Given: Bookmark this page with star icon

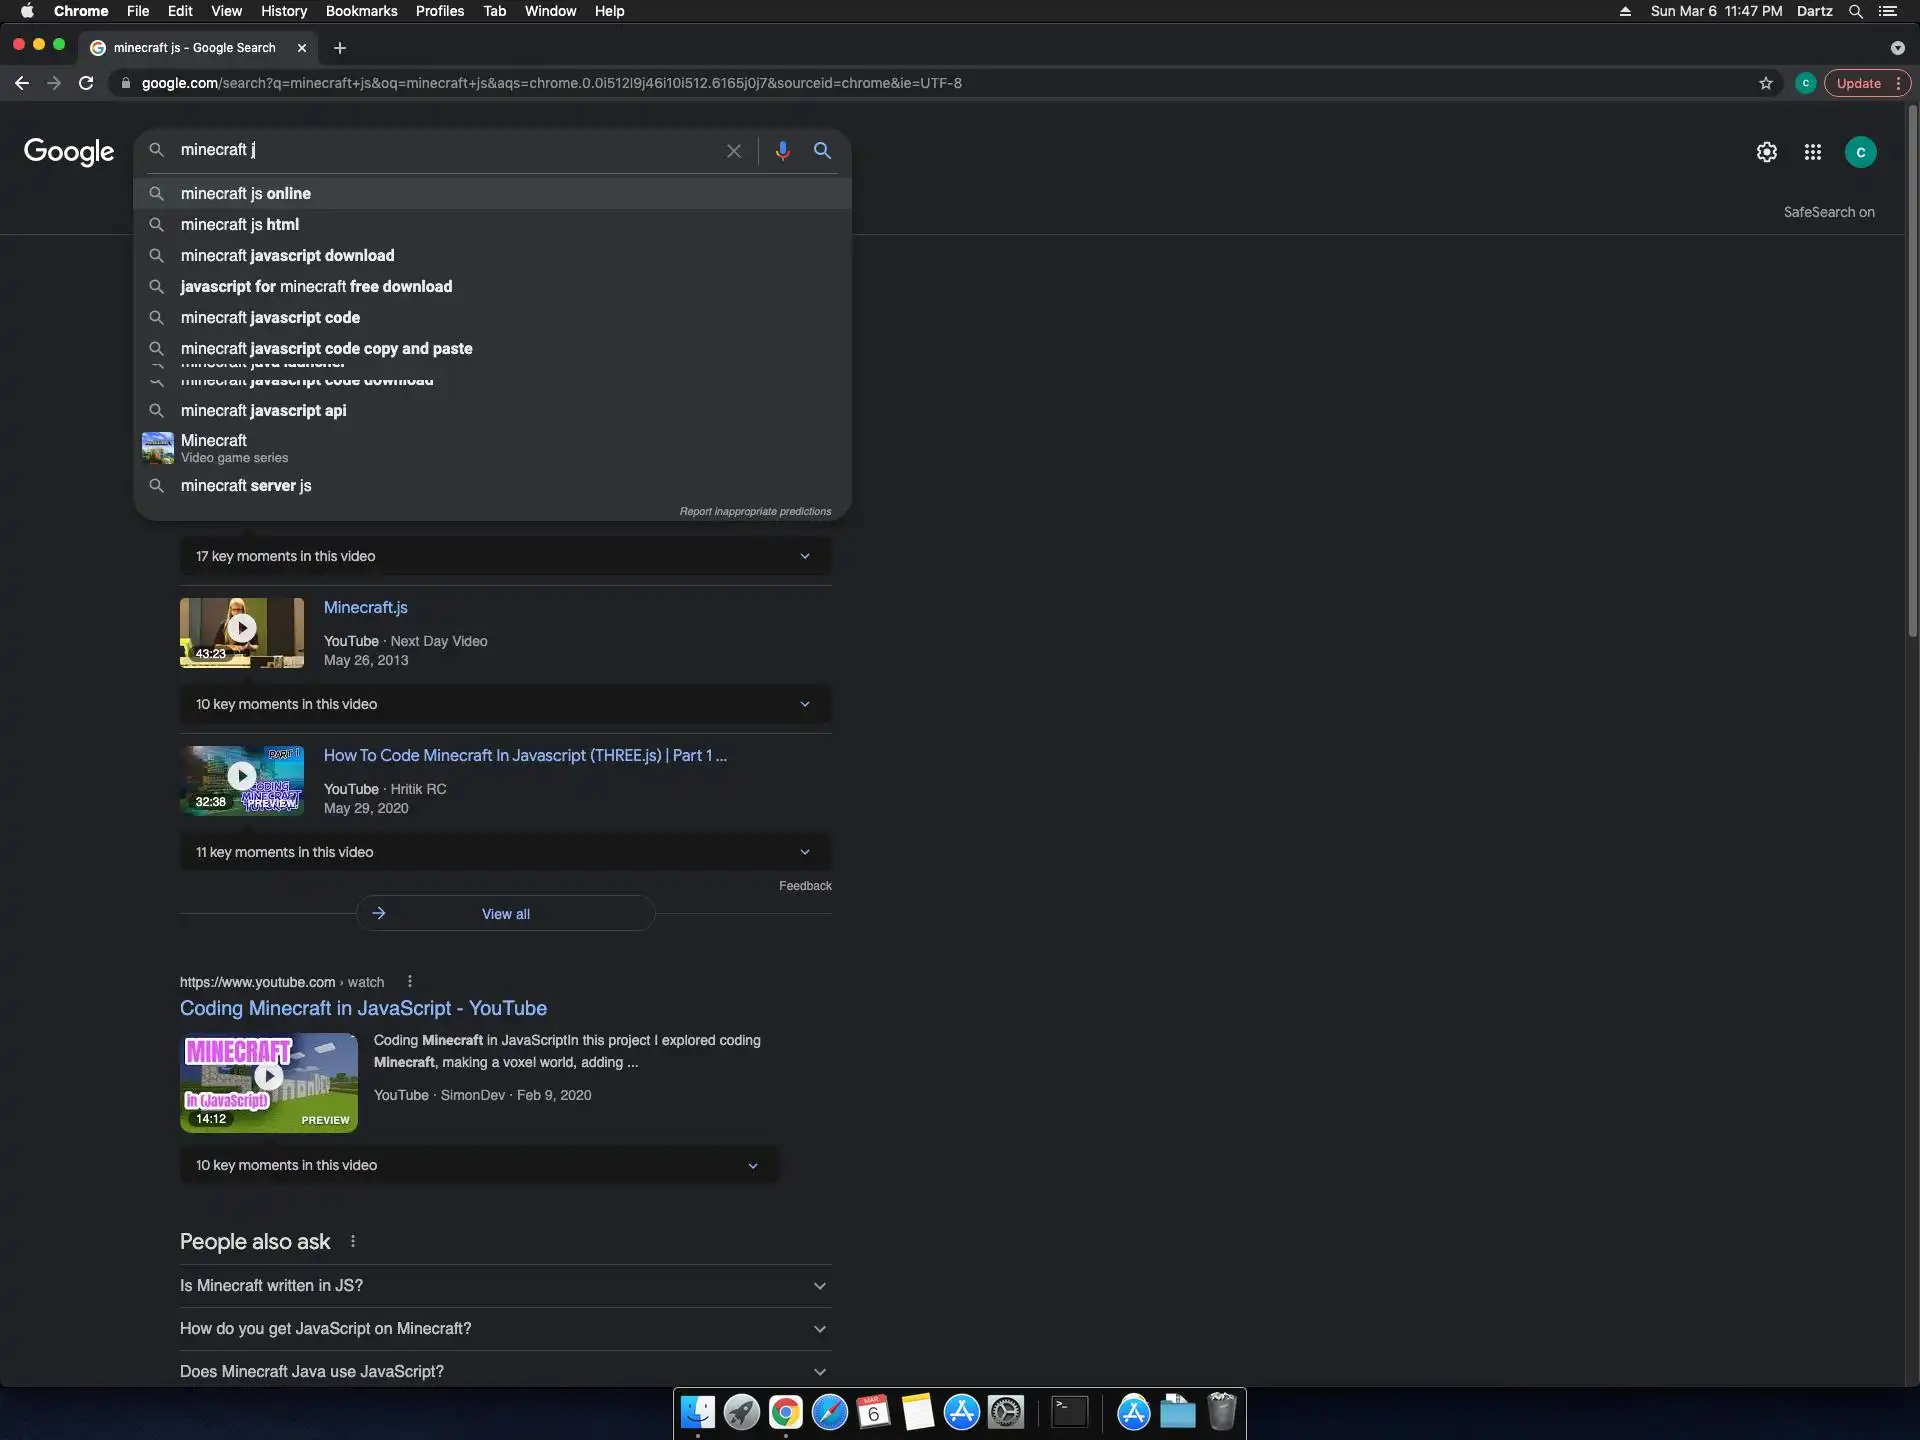Looking at the screenshot, I should (x=1765, y=83).
